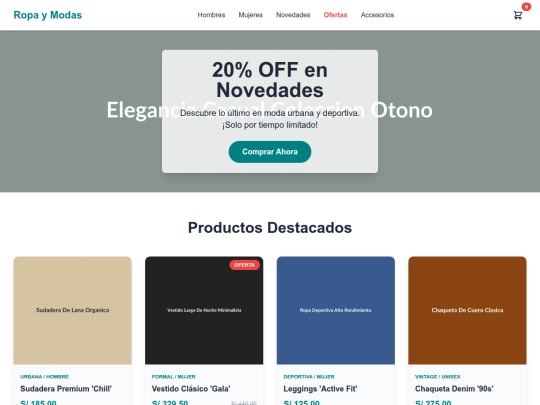Image resolution: width=540 pixels, height=405 pixels.
Task: Click the Ropa y Modas logo
Action: (x=48, y=15)
